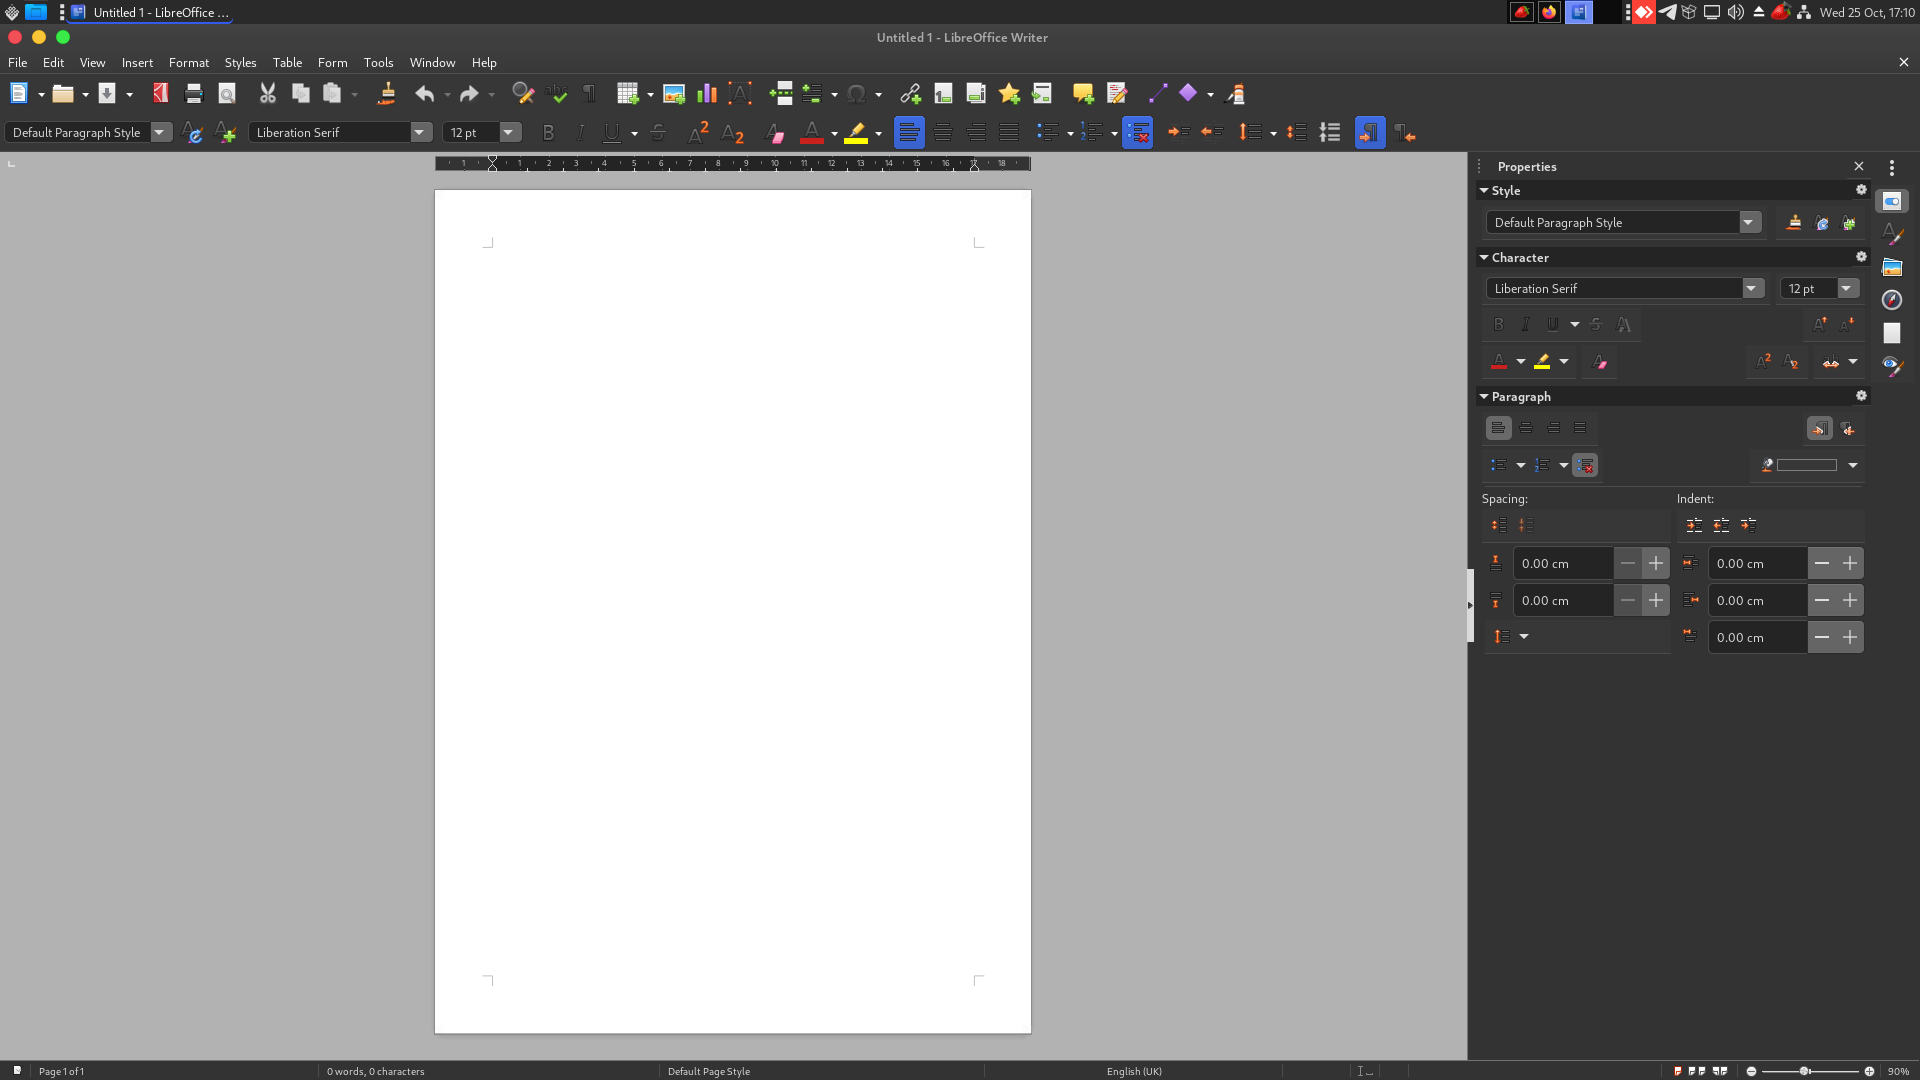Toggle Bold in formatting toolbar
Screen dimensions: 1920x1080
pos(548,132)
